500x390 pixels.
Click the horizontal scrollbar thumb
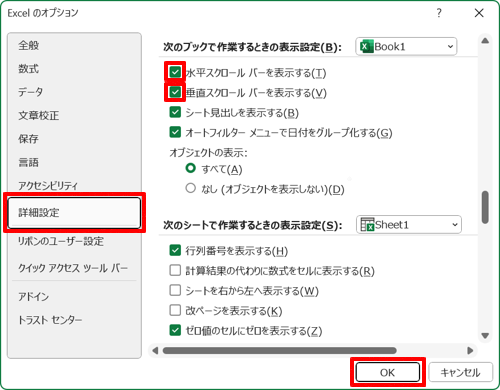point(279,350)
